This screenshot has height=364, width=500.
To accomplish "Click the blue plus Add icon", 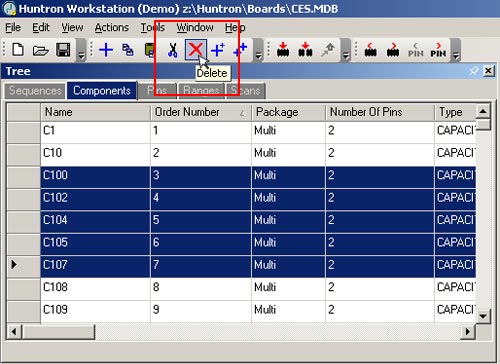I will click(x=106, y=50).
